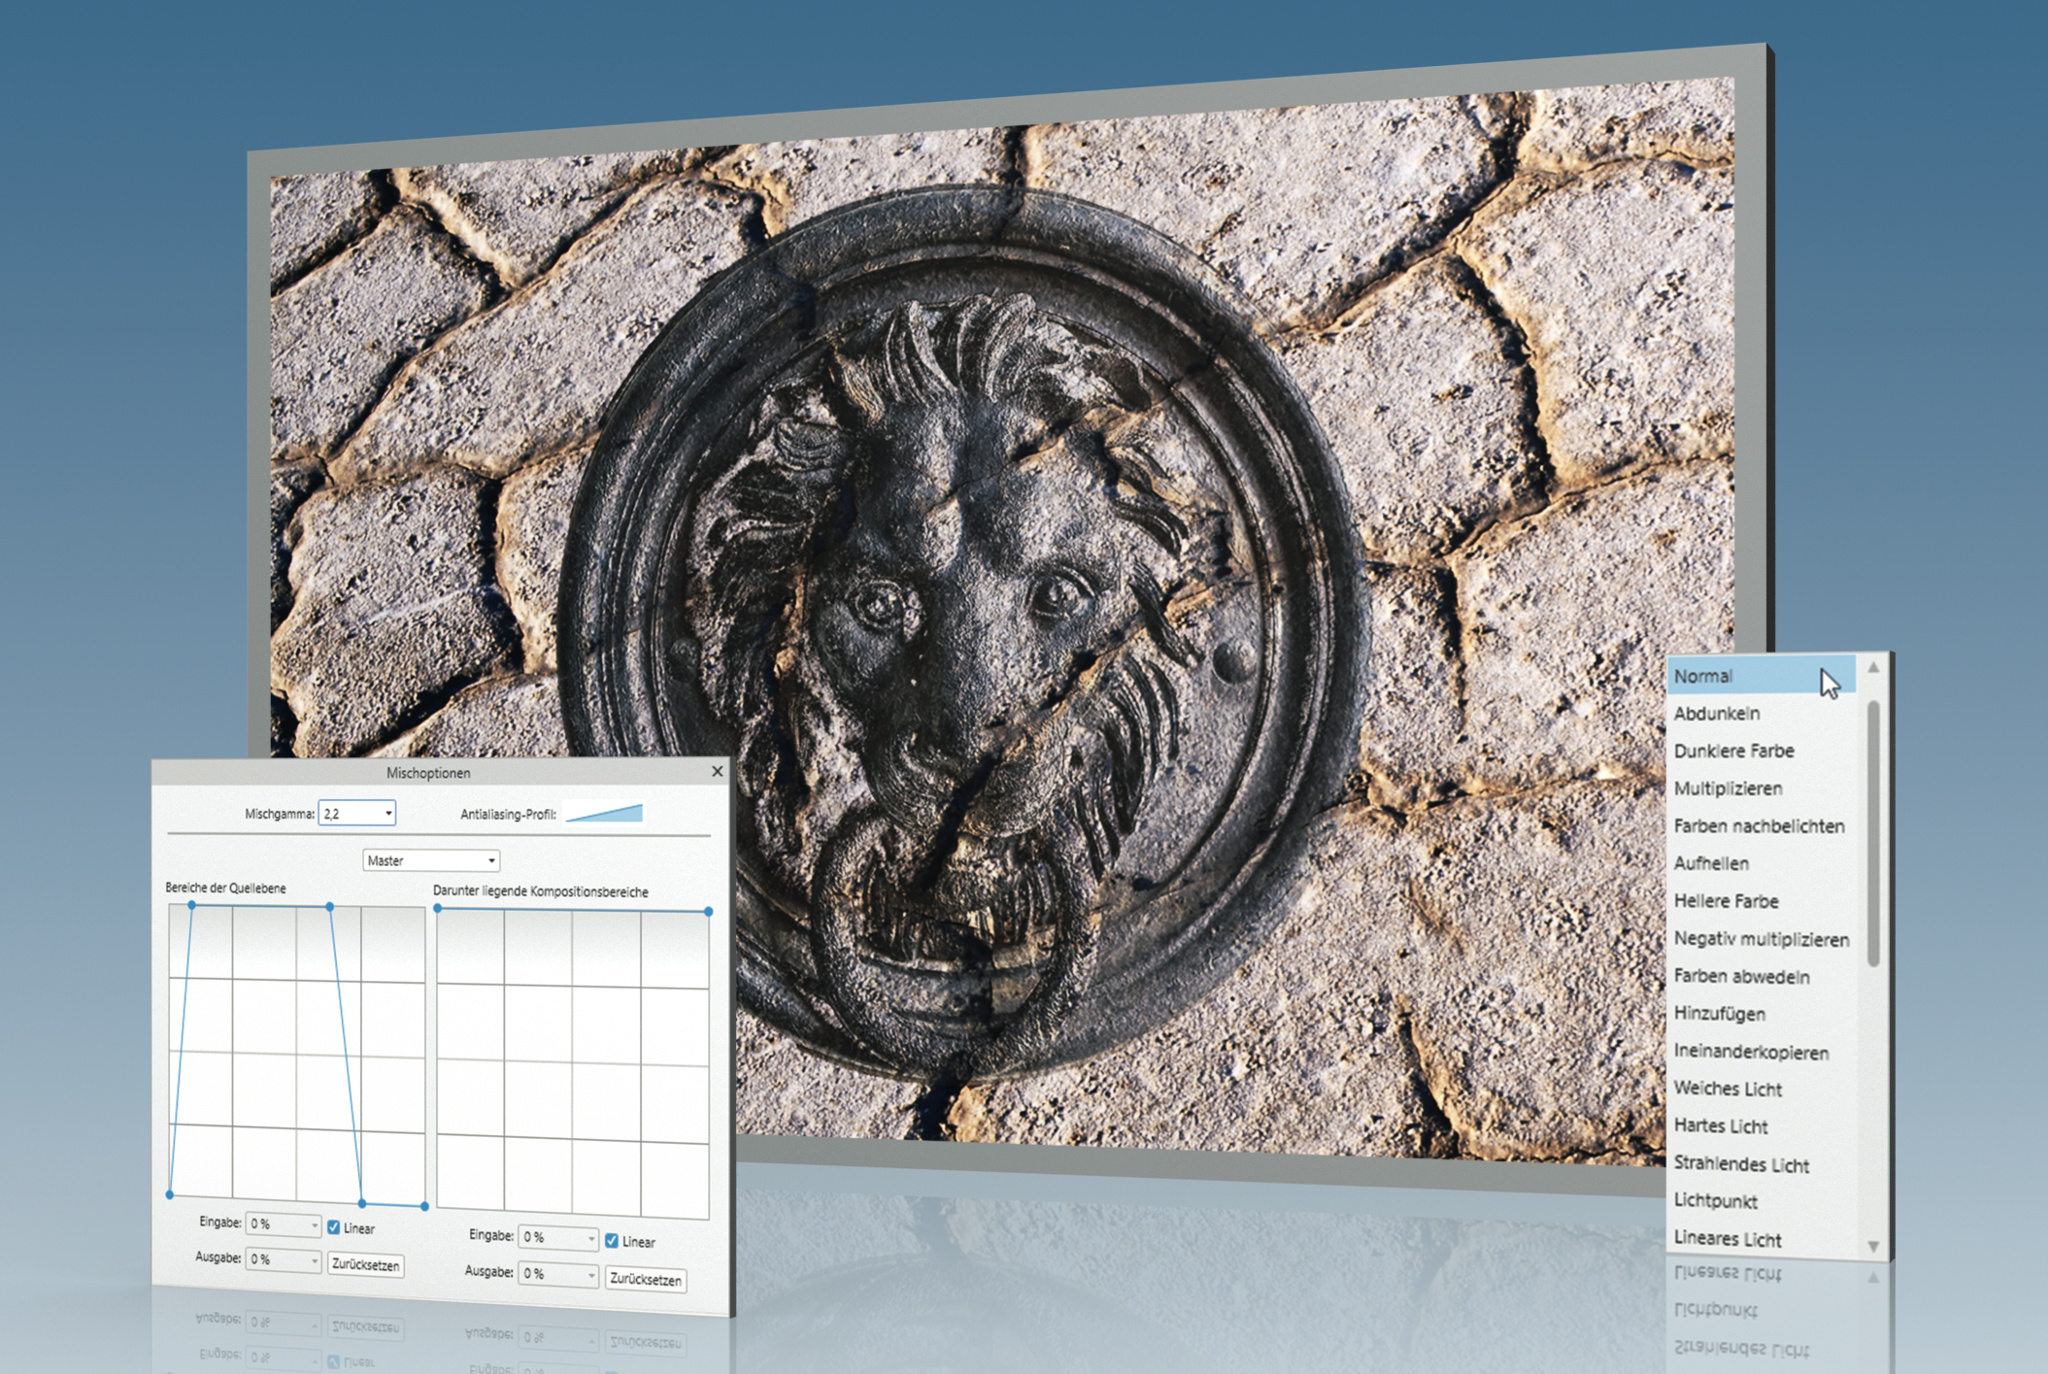Click the Antialiasing-Profil ramp preview
The width and height of the screenshot is (2048, 1374).
pos(604,813)
